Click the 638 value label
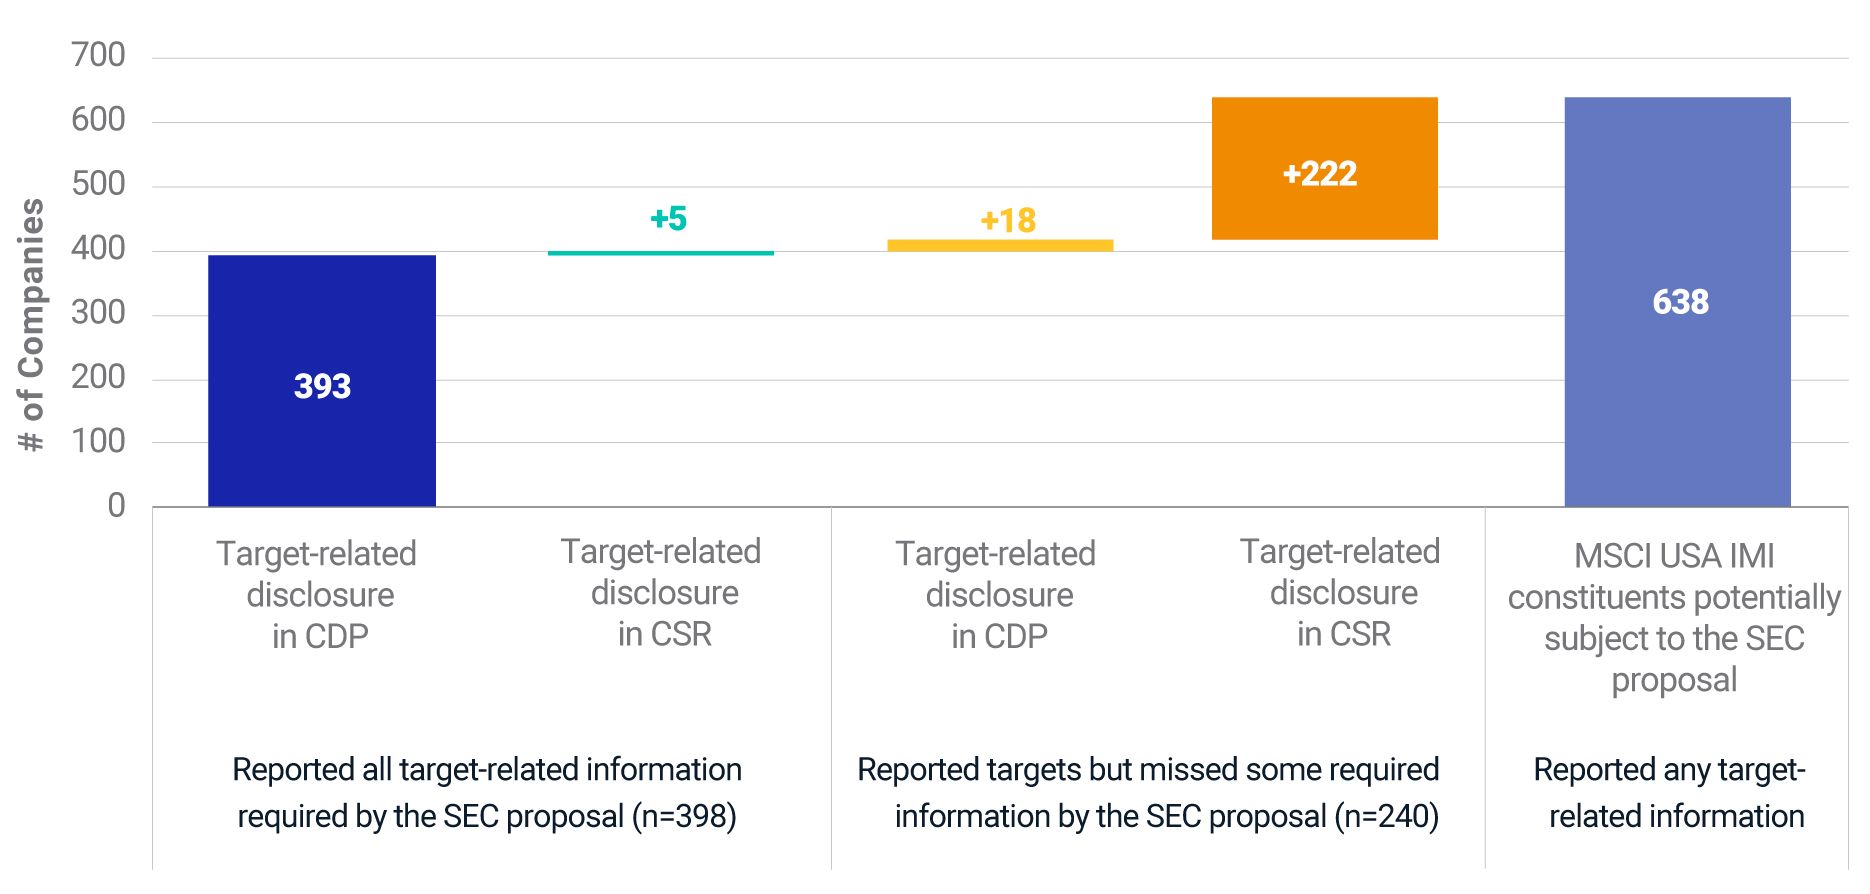This screenshot has width=1870, height=894. tap(1680, 302)
